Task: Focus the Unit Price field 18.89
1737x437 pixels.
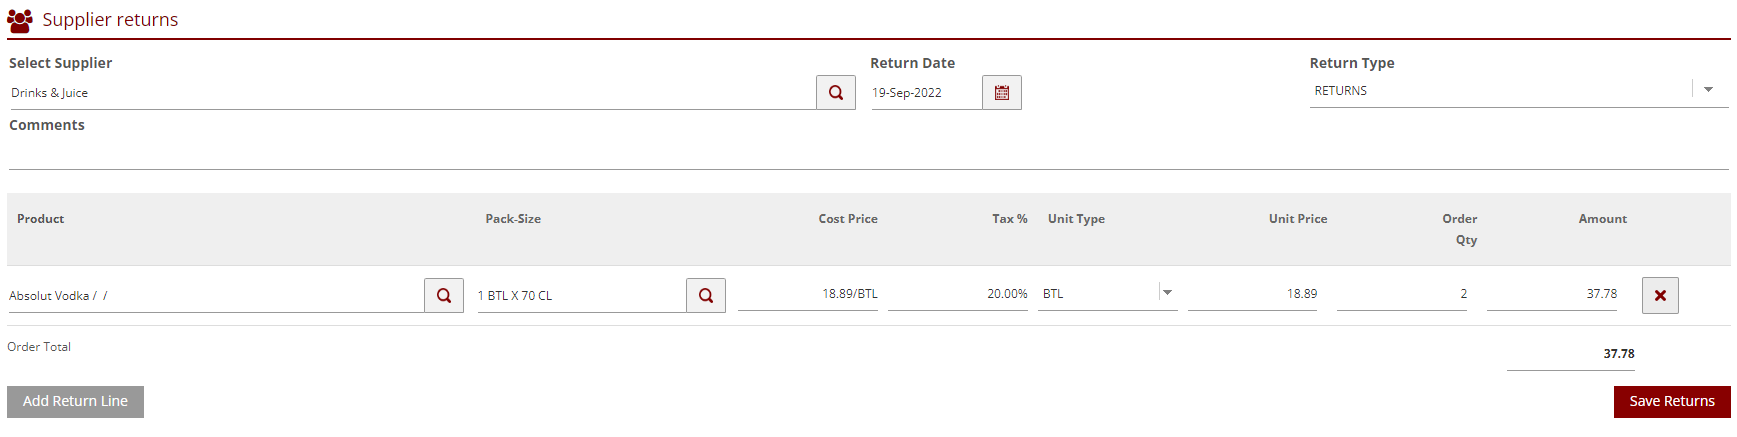Action: (x=1252, y=294)
